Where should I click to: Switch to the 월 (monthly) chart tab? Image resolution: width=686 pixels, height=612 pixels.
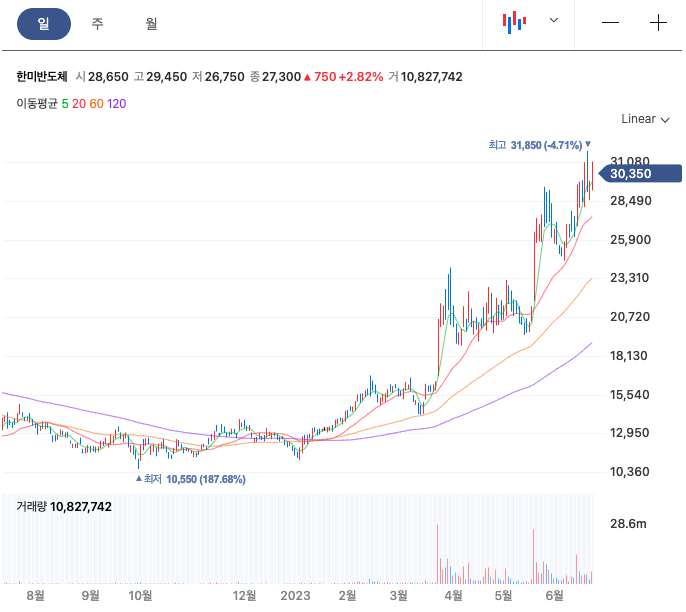point(151,24)
